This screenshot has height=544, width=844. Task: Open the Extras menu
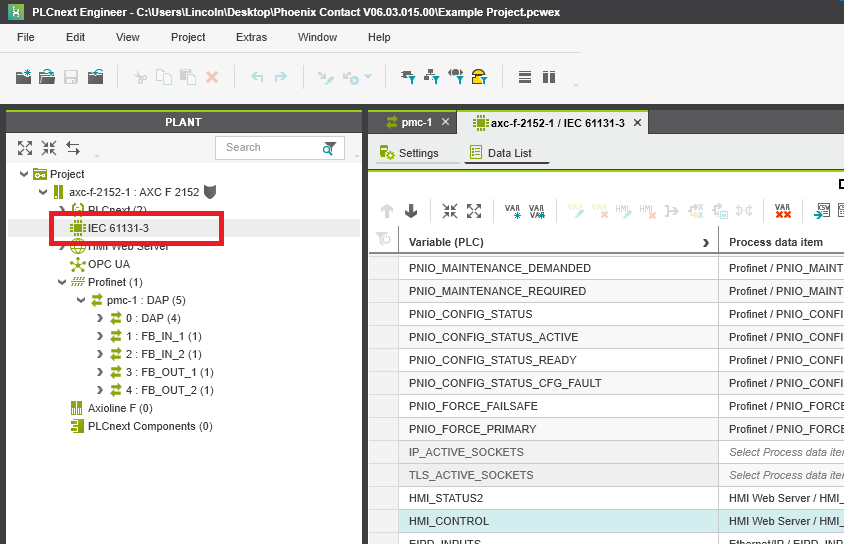pos(251,37)
